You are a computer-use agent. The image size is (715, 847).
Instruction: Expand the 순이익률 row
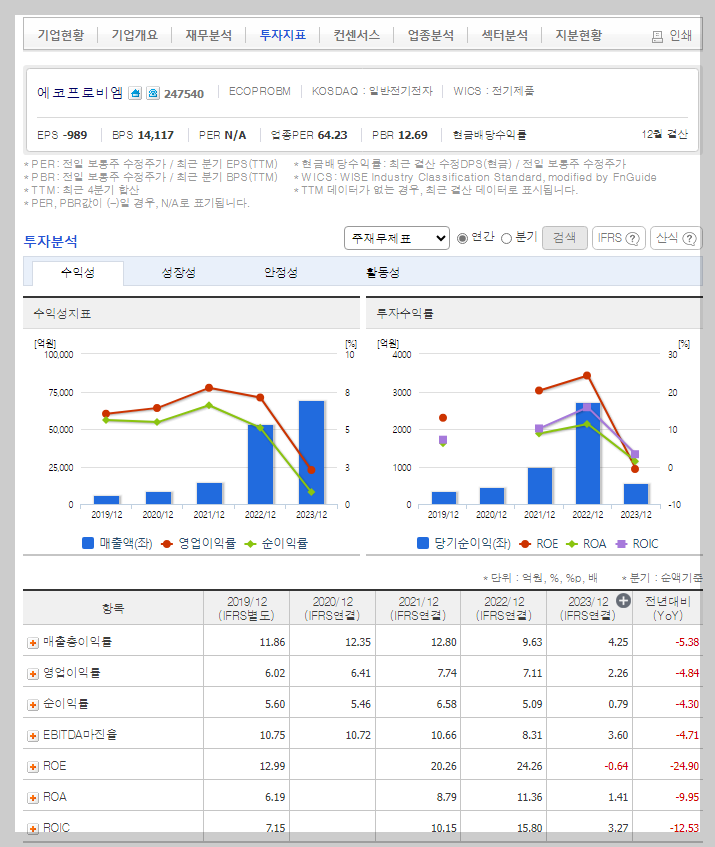(33, 704)
